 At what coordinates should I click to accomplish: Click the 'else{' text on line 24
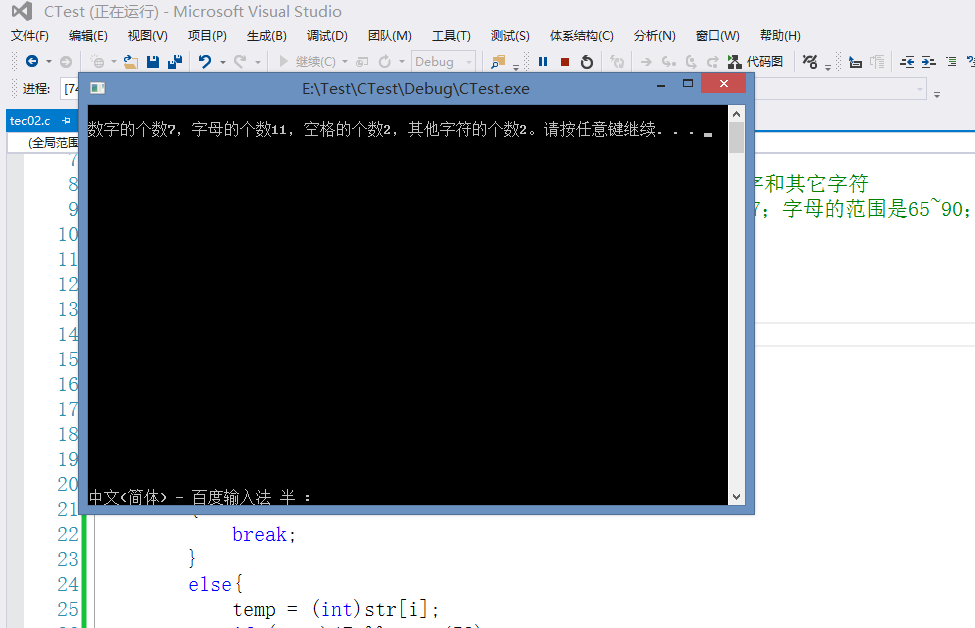point(216,584)
